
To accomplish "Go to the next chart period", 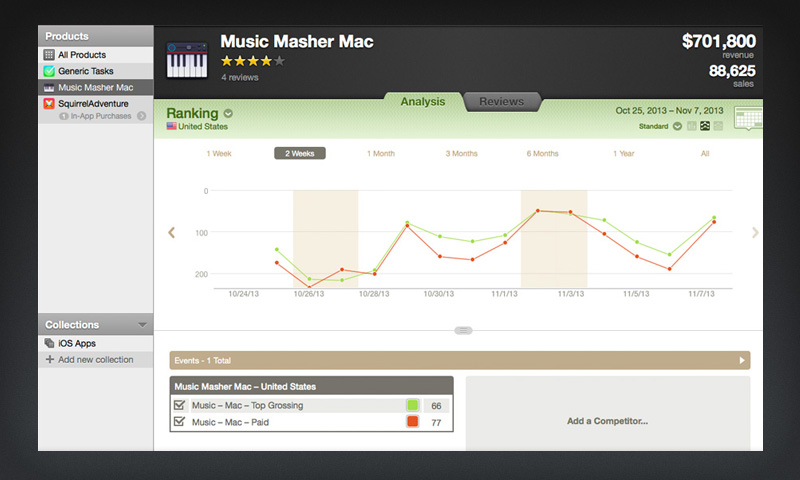I will tap(755, 233).
